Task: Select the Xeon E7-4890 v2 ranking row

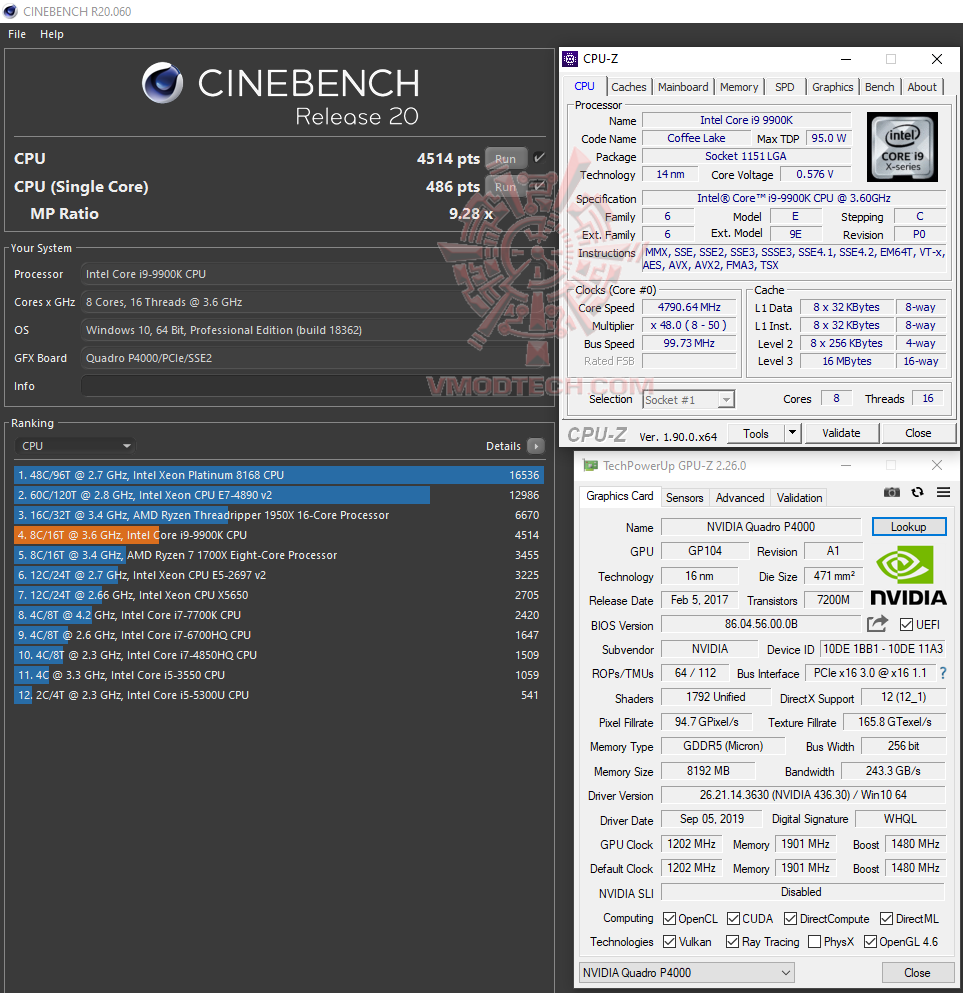Action: tap(279, 495)
